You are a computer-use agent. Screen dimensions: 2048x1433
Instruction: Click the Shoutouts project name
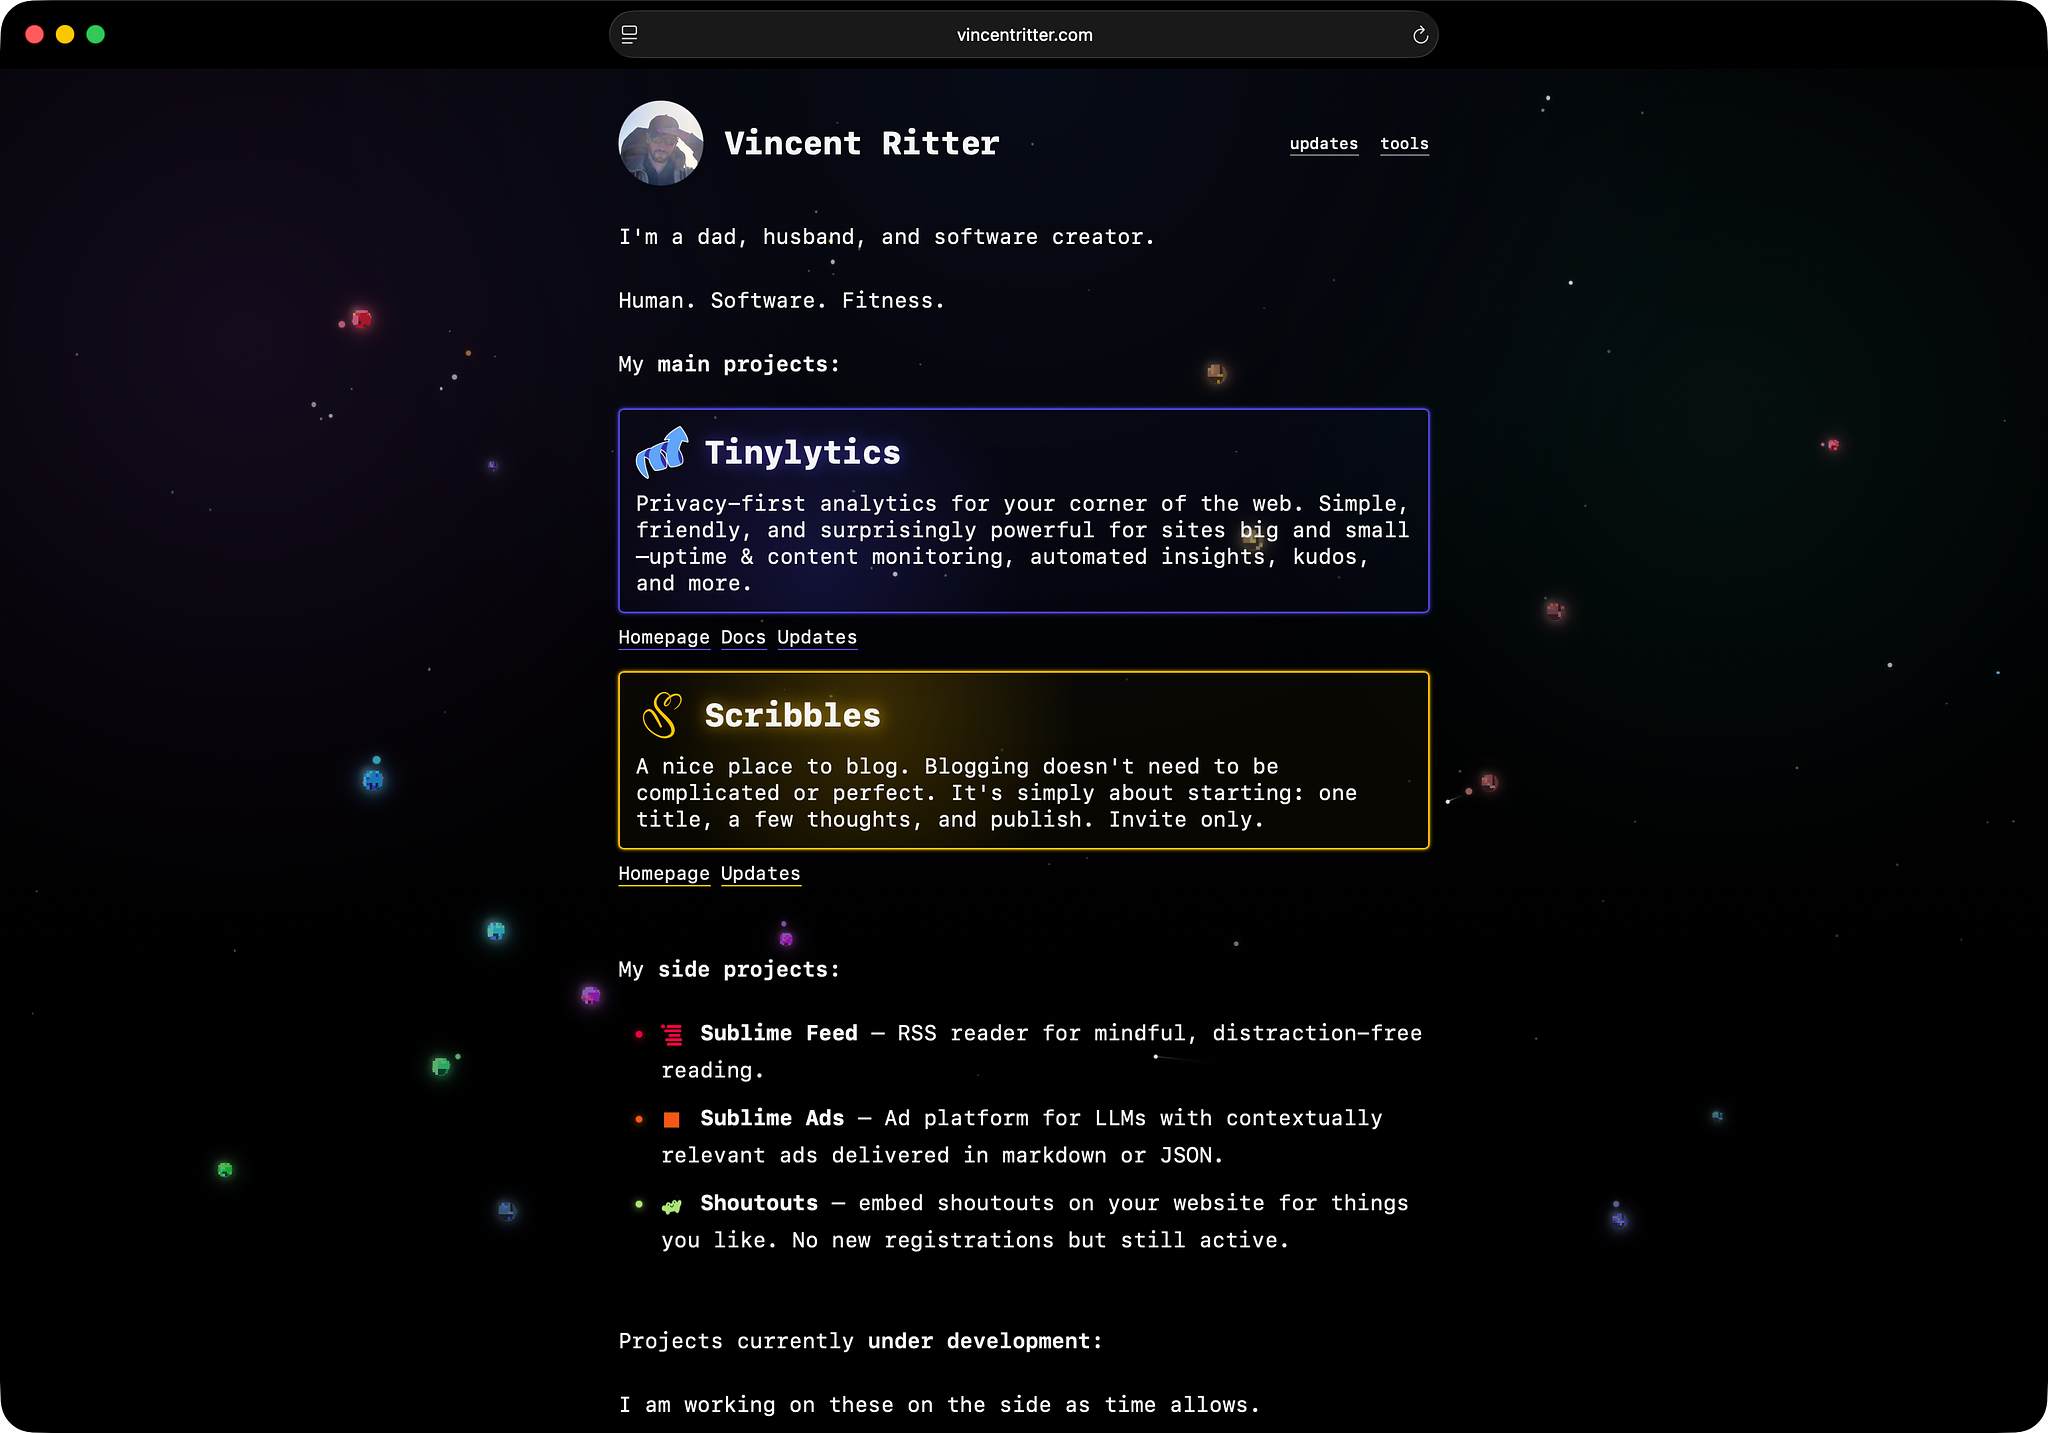click(758, 1203)
